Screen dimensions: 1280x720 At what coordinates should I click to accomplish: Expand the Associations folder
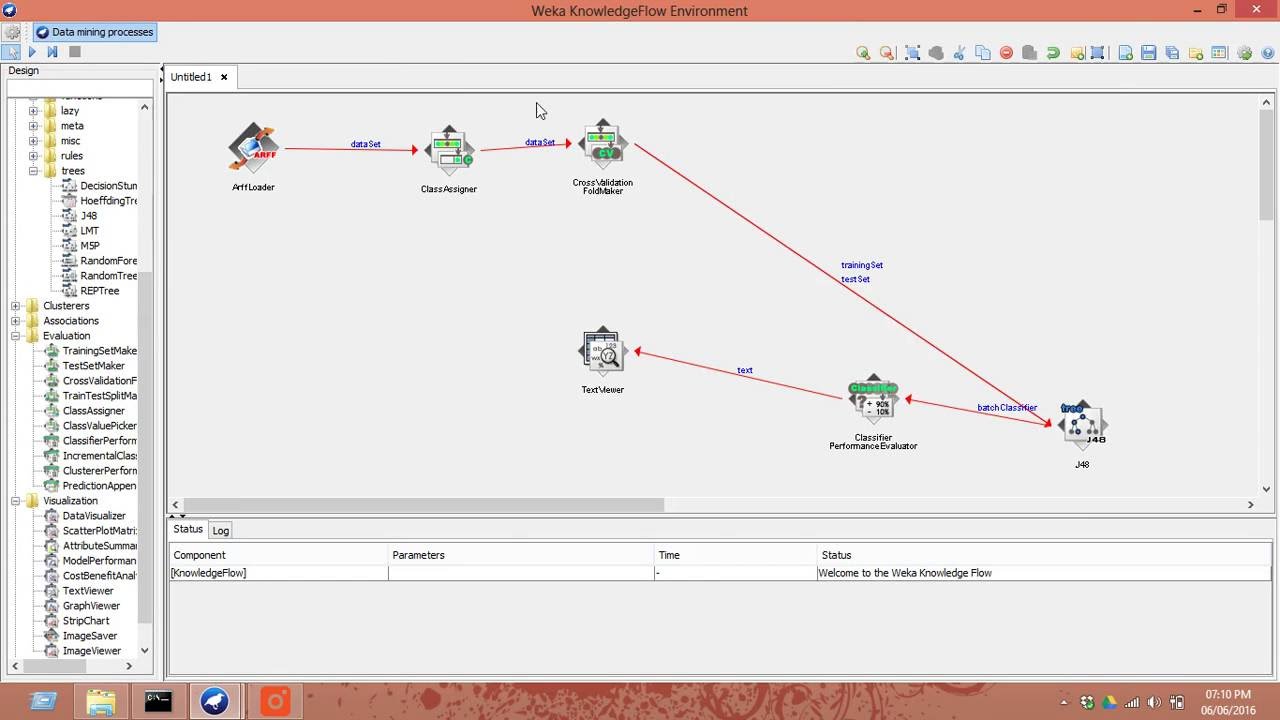click(15, 321)
